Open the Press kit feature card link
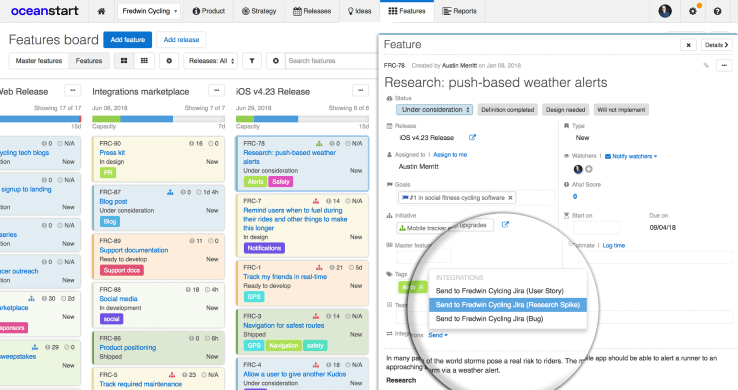This screenshot has height=390, width=738. [112, 152]
